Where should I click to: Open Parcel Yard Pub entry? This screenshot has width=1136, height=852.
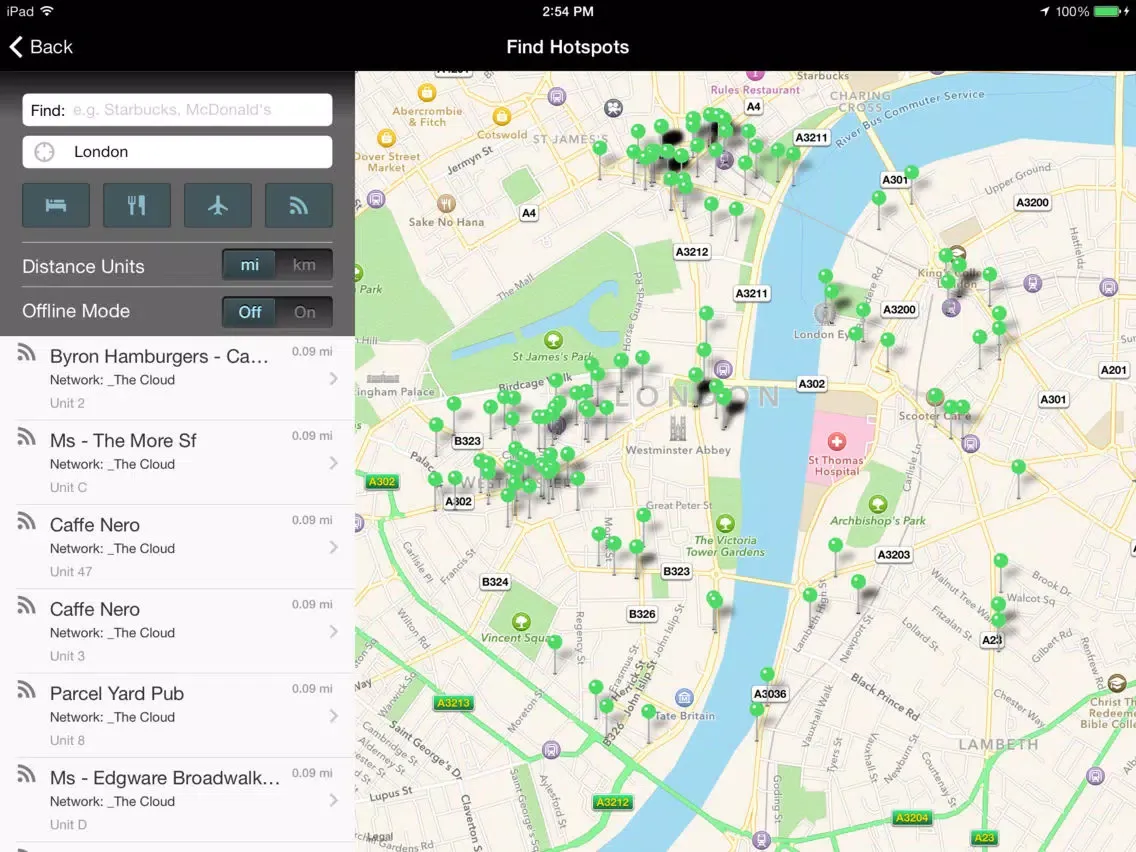tap(178, 715)
